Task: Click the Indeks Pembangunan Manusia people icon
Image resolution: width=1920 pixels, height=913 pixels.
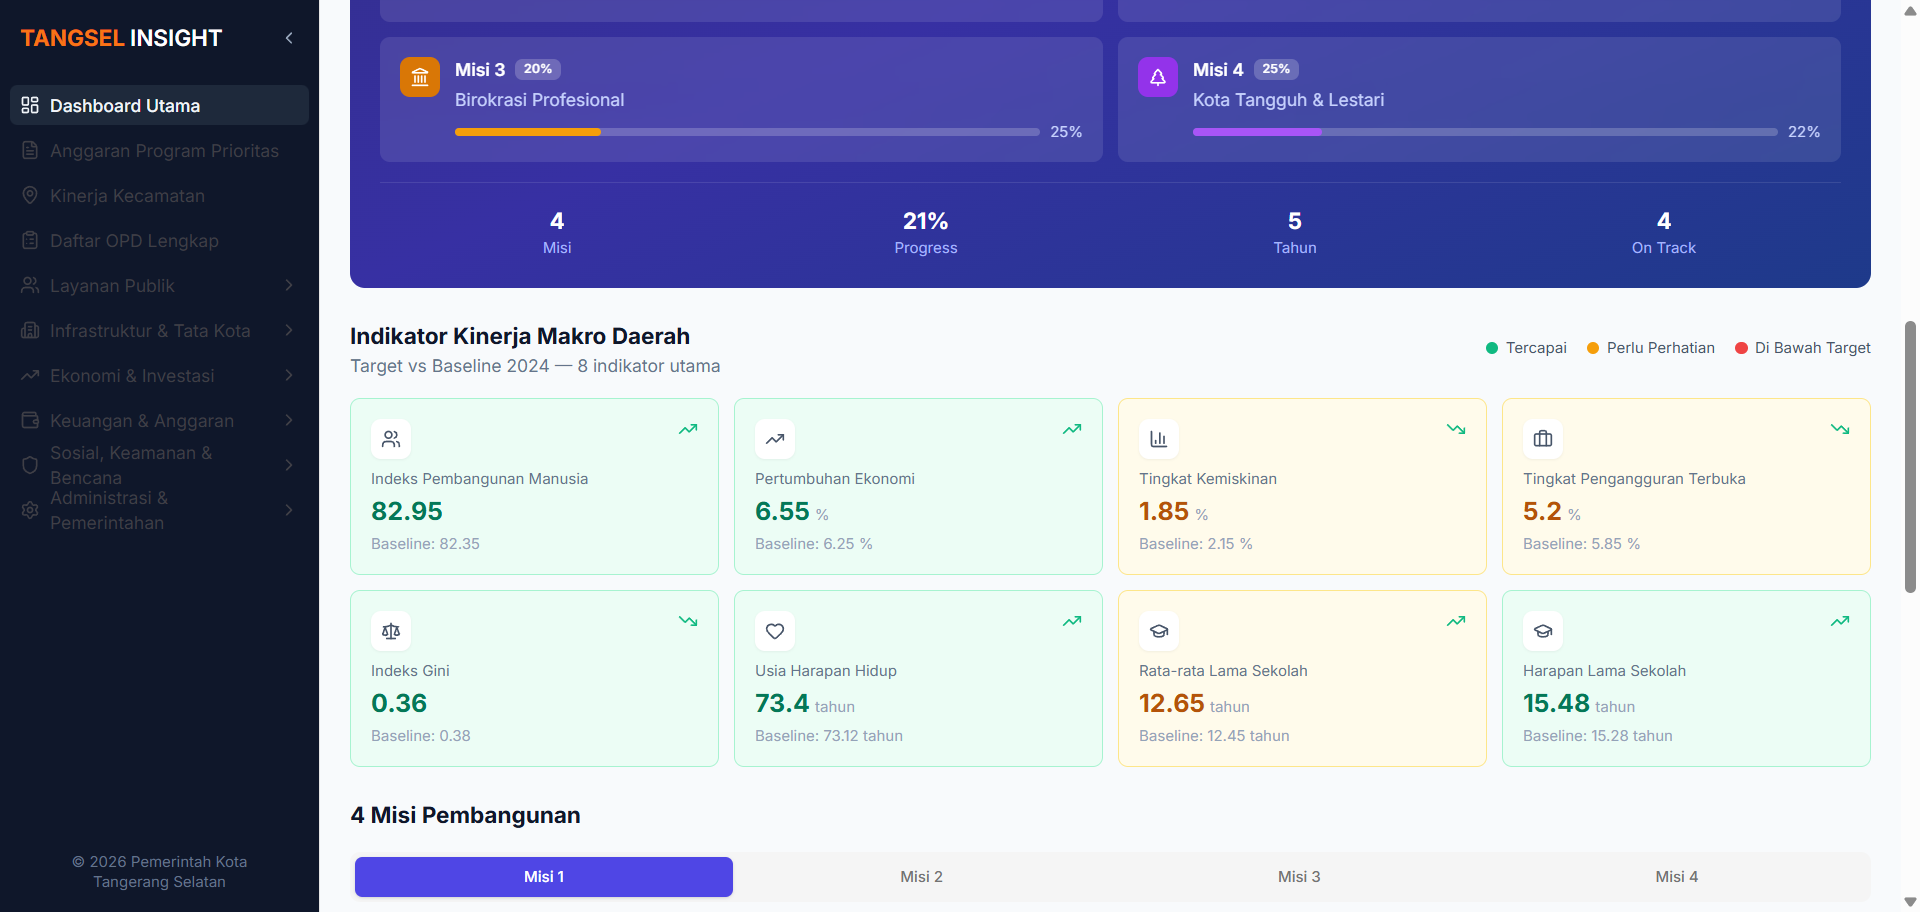Action: tap(391, 439)
